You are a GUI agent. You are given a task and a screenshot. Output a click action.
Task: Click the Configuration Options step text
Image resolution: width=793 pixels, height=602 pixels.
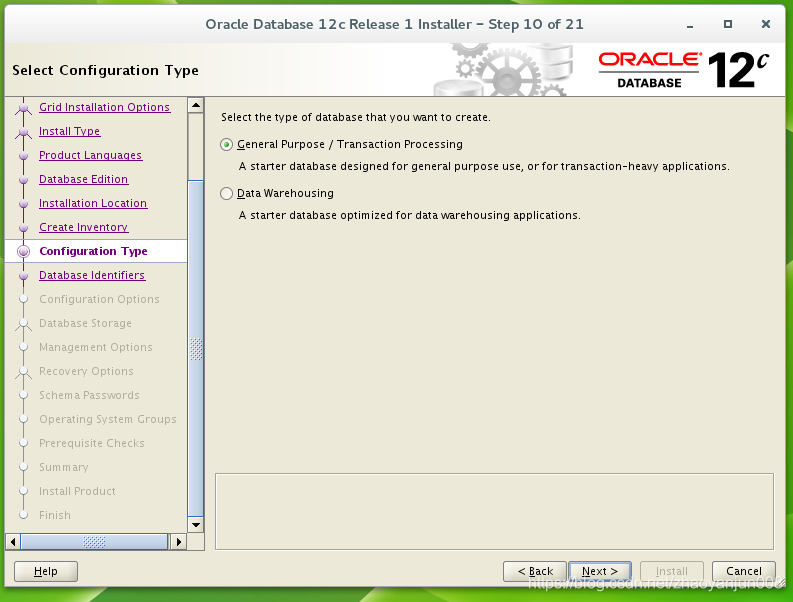(99, 299)
